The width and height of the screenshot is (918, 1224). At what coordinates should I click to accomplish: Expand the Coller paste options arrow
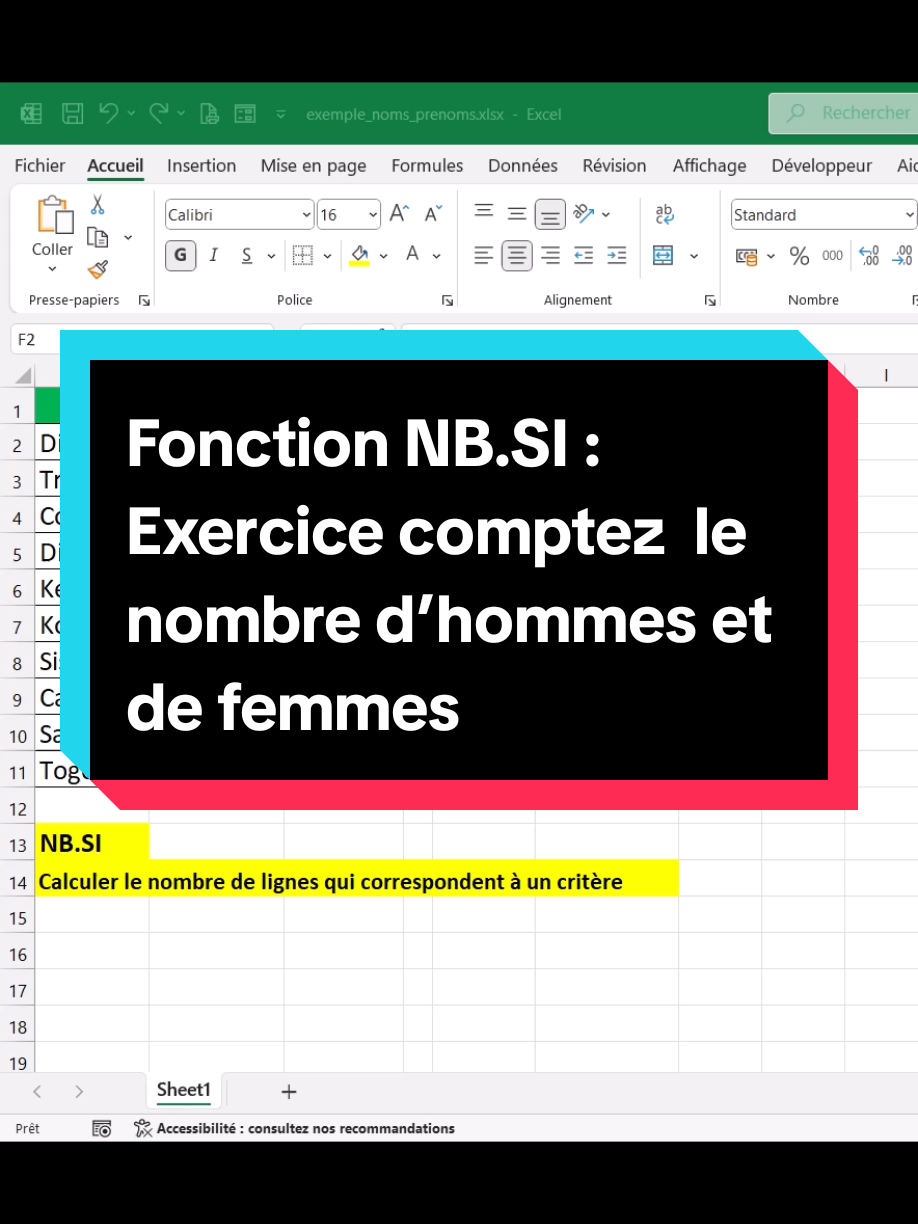(52, 269)
